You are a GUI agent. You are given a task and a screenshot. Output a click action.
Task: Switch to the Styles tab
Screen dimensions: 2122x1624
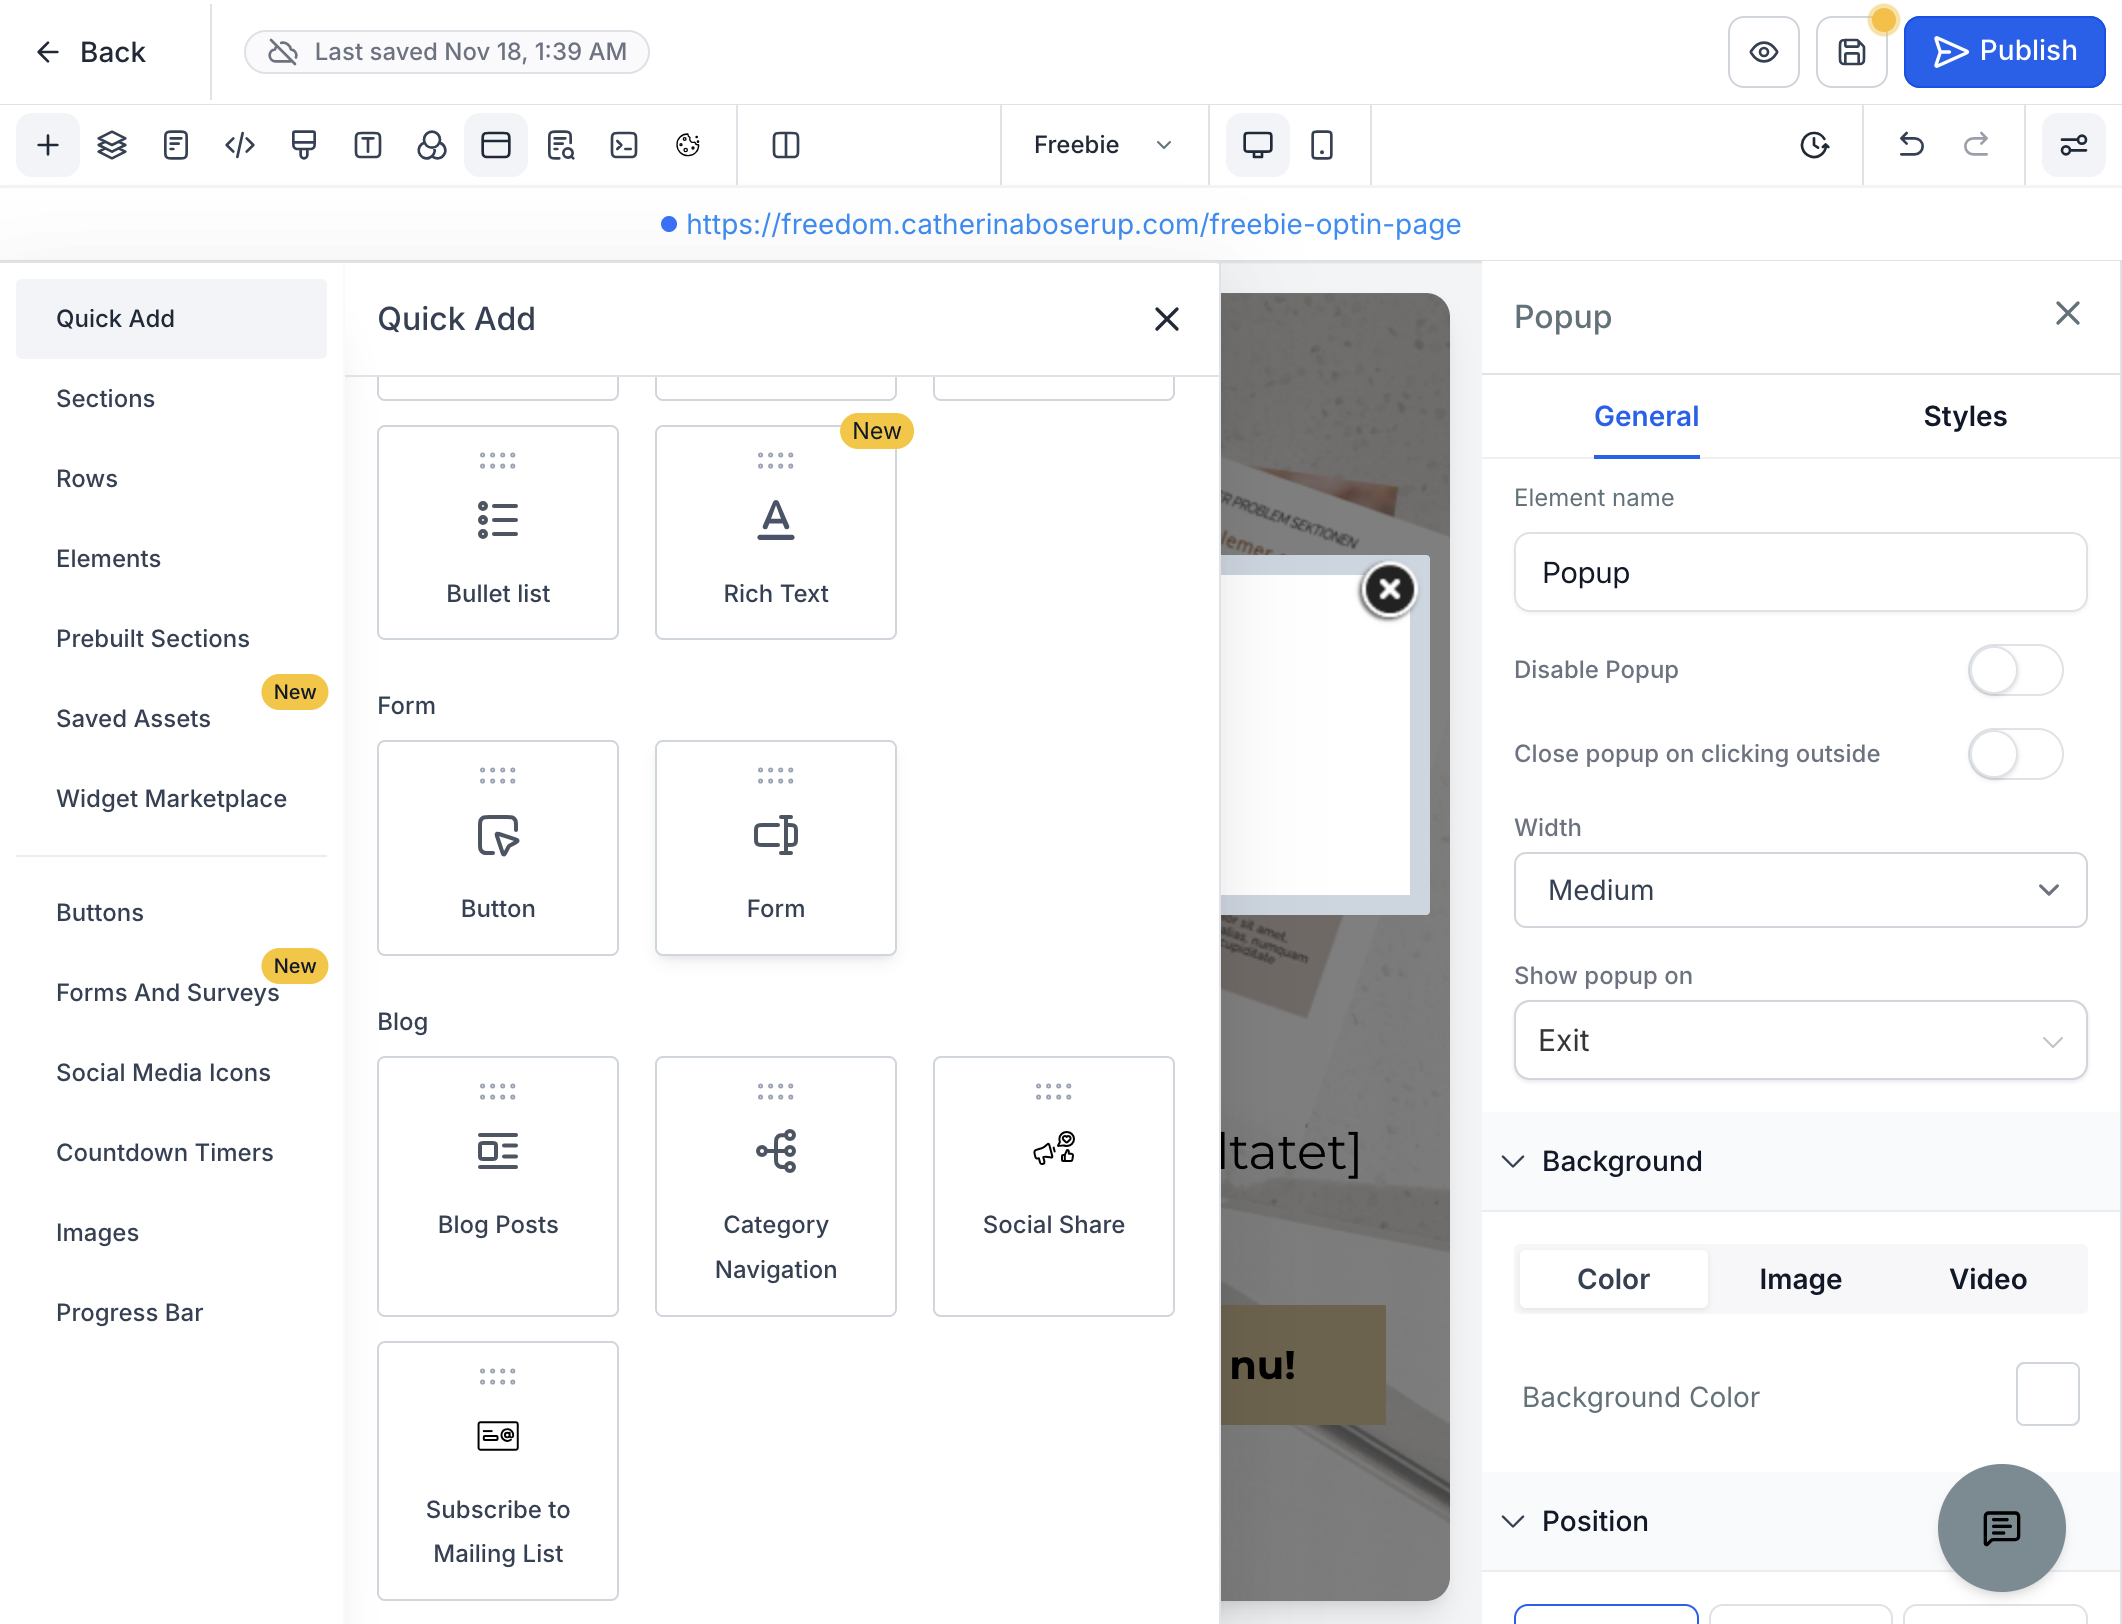[1965, 416]
